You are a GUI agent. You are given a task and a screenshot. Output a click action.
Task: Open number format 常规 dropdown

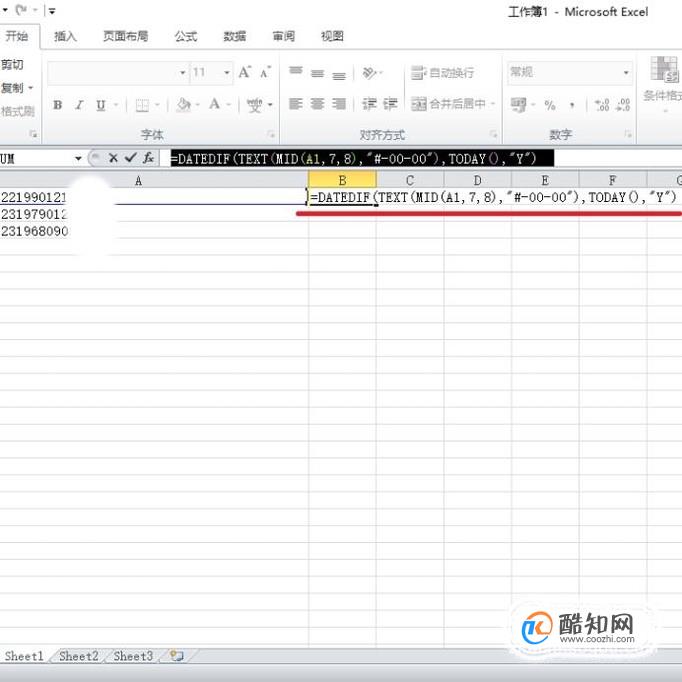tap(626, 72)
